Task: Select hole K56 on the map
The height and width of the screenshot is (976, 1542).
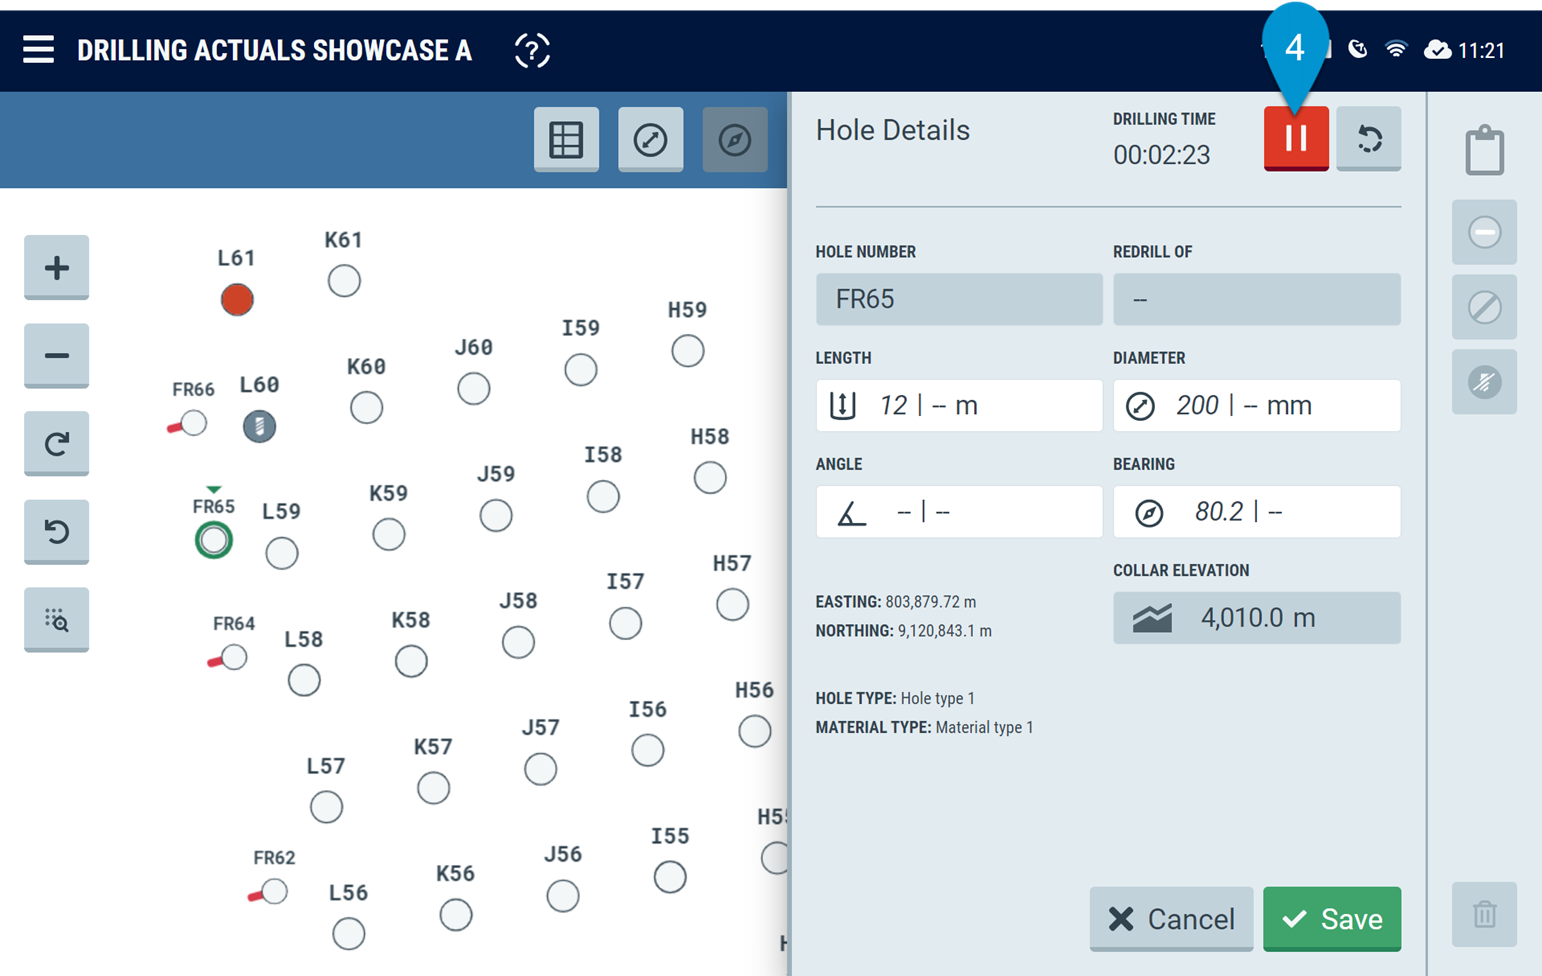Action: pos(456,914)
